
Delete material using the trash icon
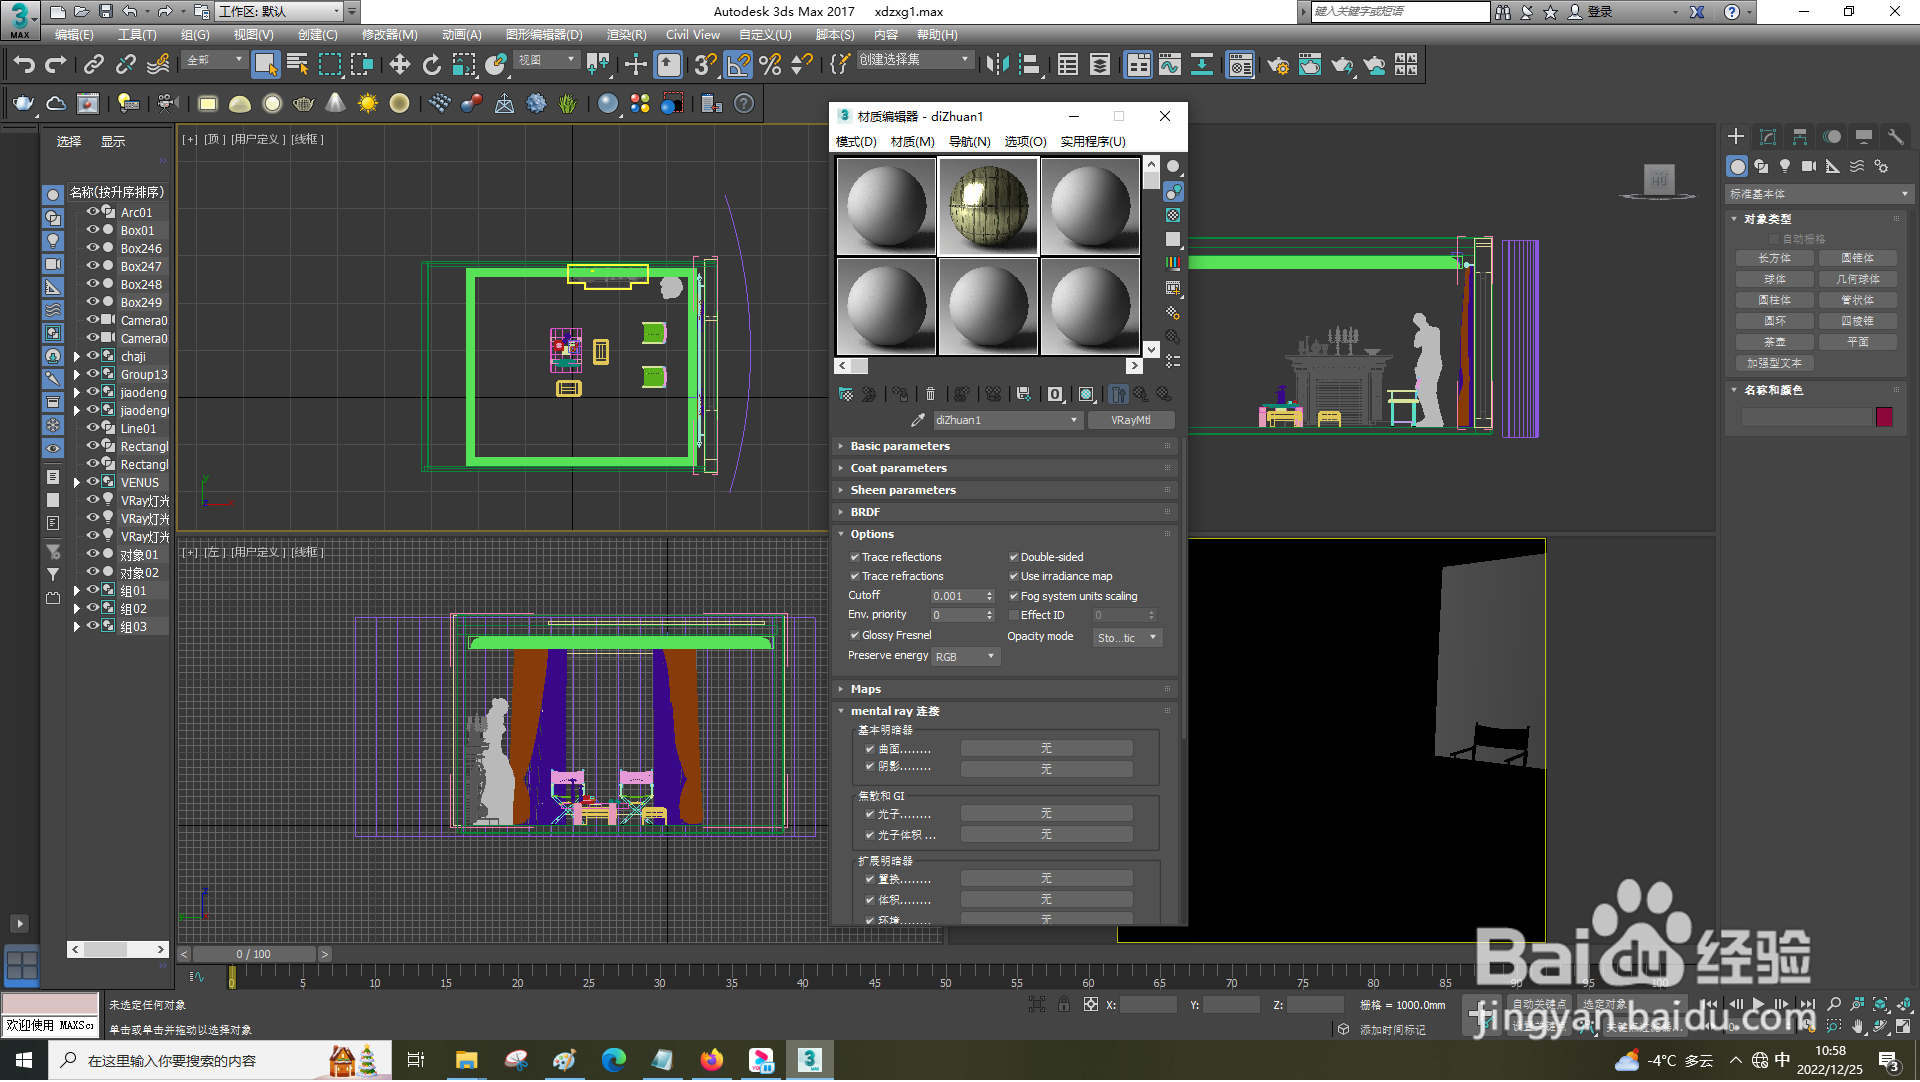(930, 394)
